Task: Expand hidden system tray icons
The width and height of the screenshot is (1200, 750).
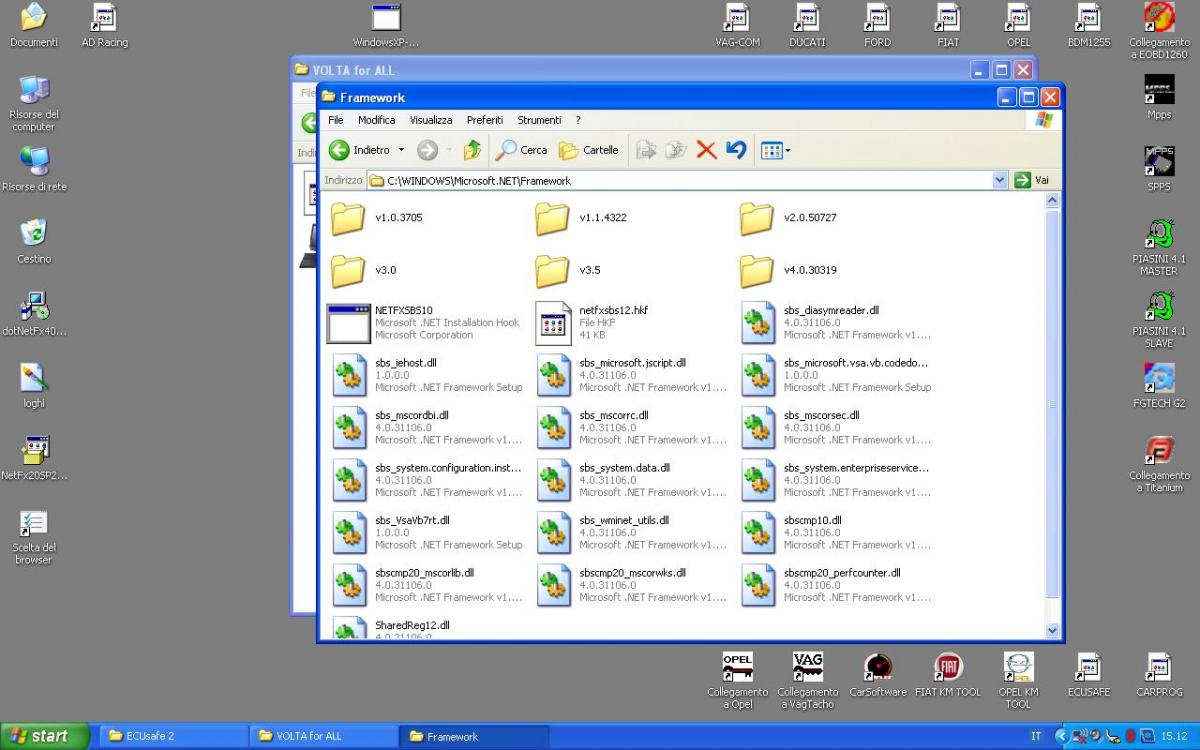Action: click(1061, 736)
